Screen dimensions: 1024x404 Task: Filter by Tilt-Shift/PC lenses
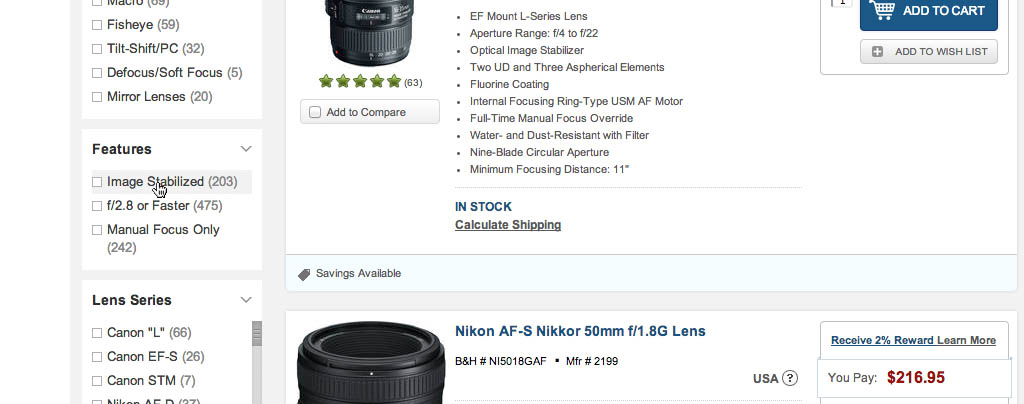tap(97, 48)
